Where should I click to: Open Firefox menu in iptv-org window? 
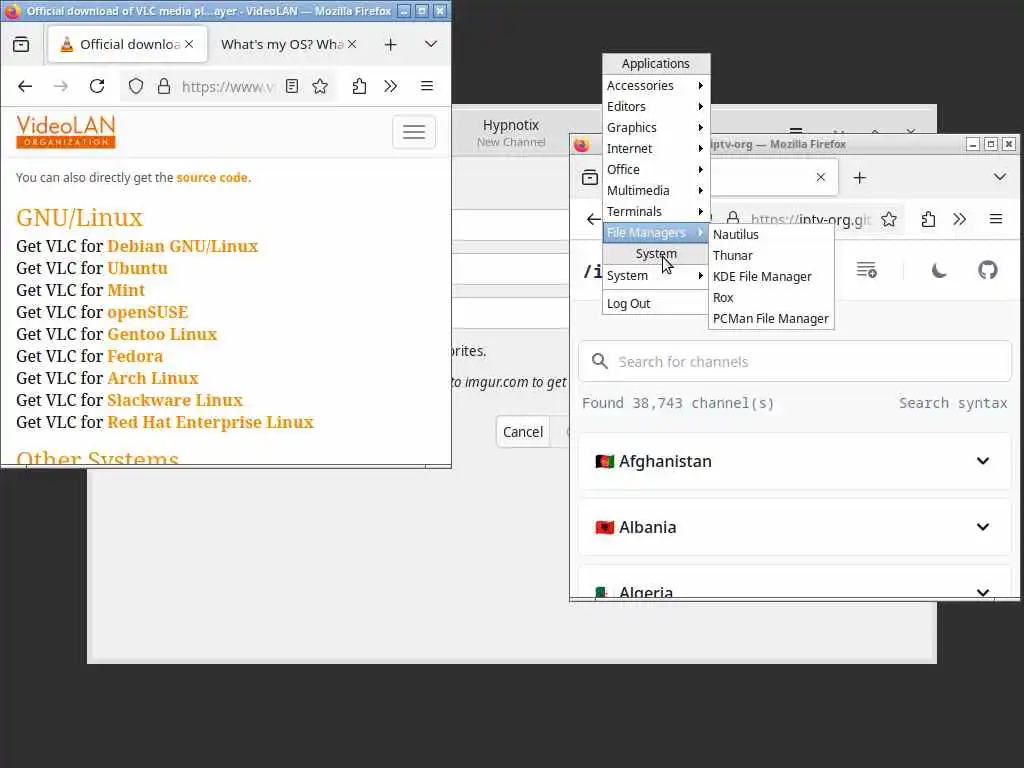click(x=995, y=219)
